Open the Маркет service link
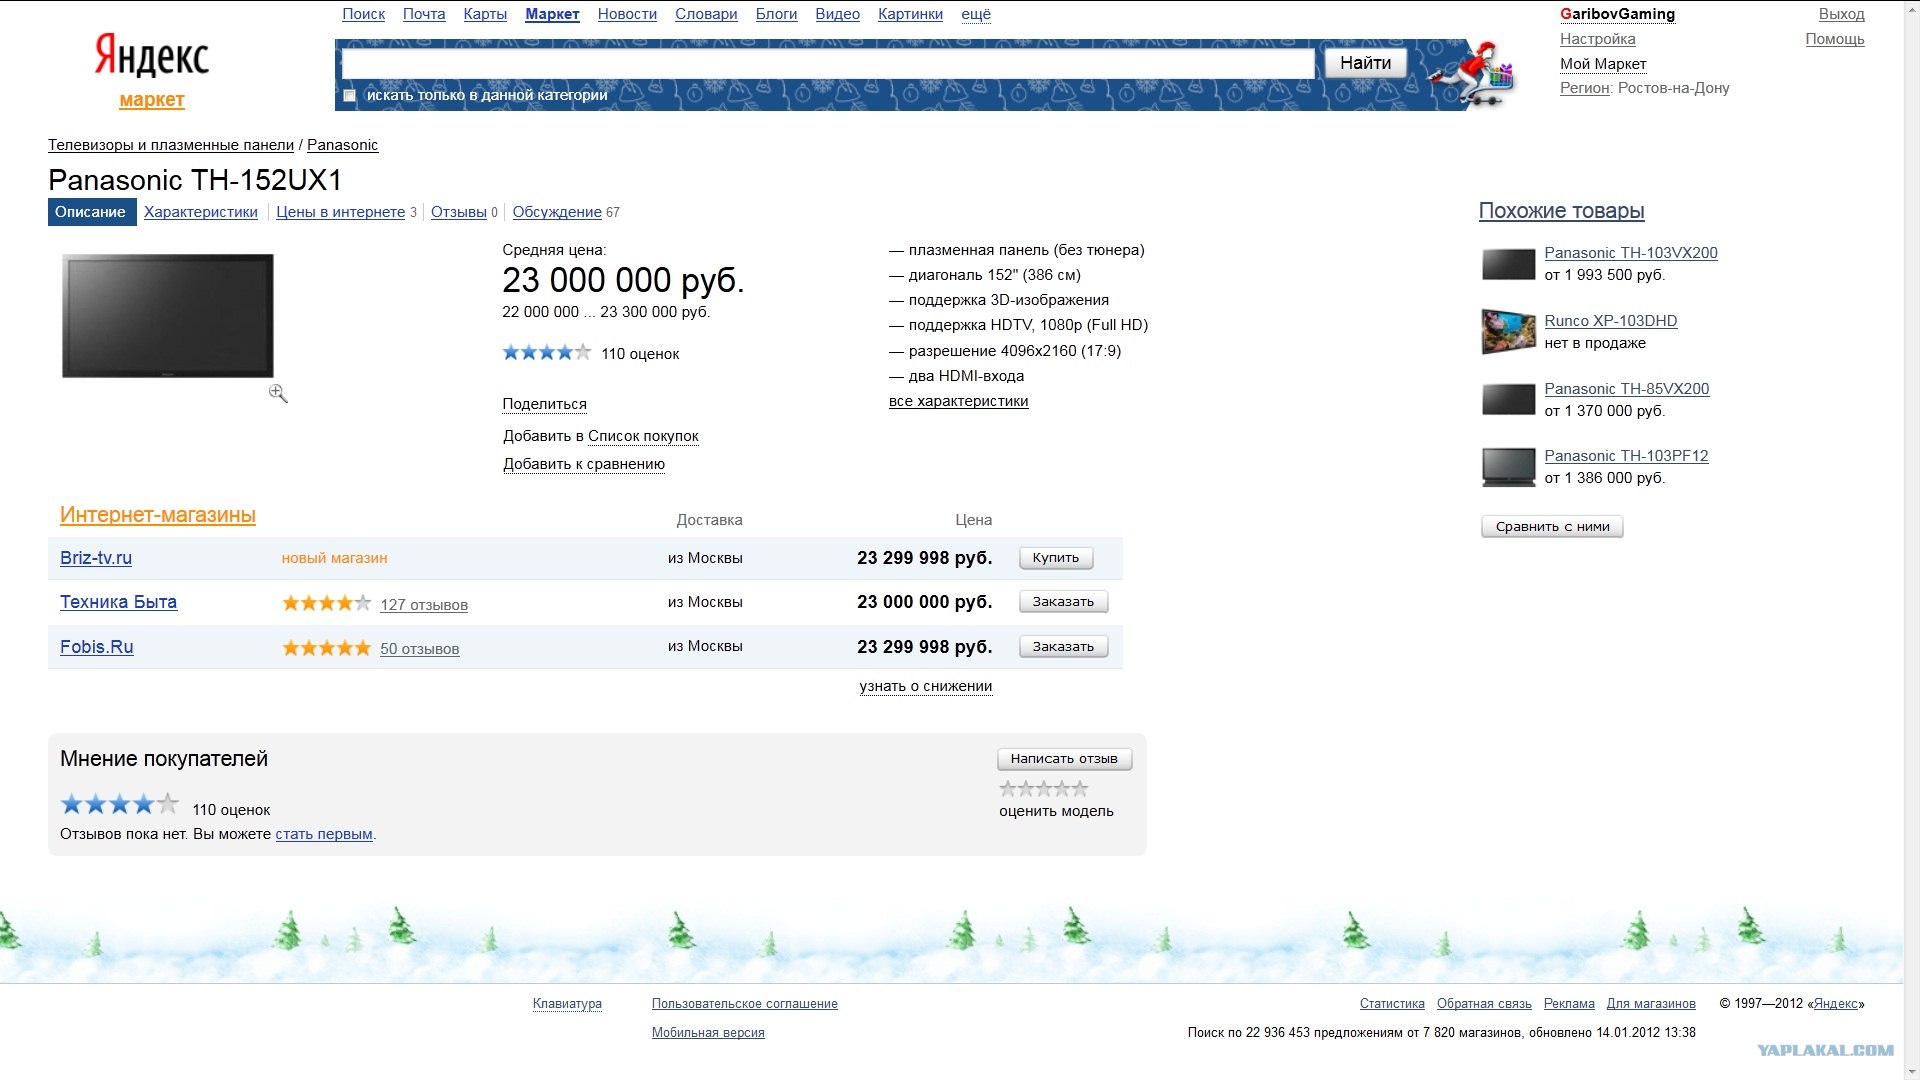1920x1080 pixels. [552, 14]
